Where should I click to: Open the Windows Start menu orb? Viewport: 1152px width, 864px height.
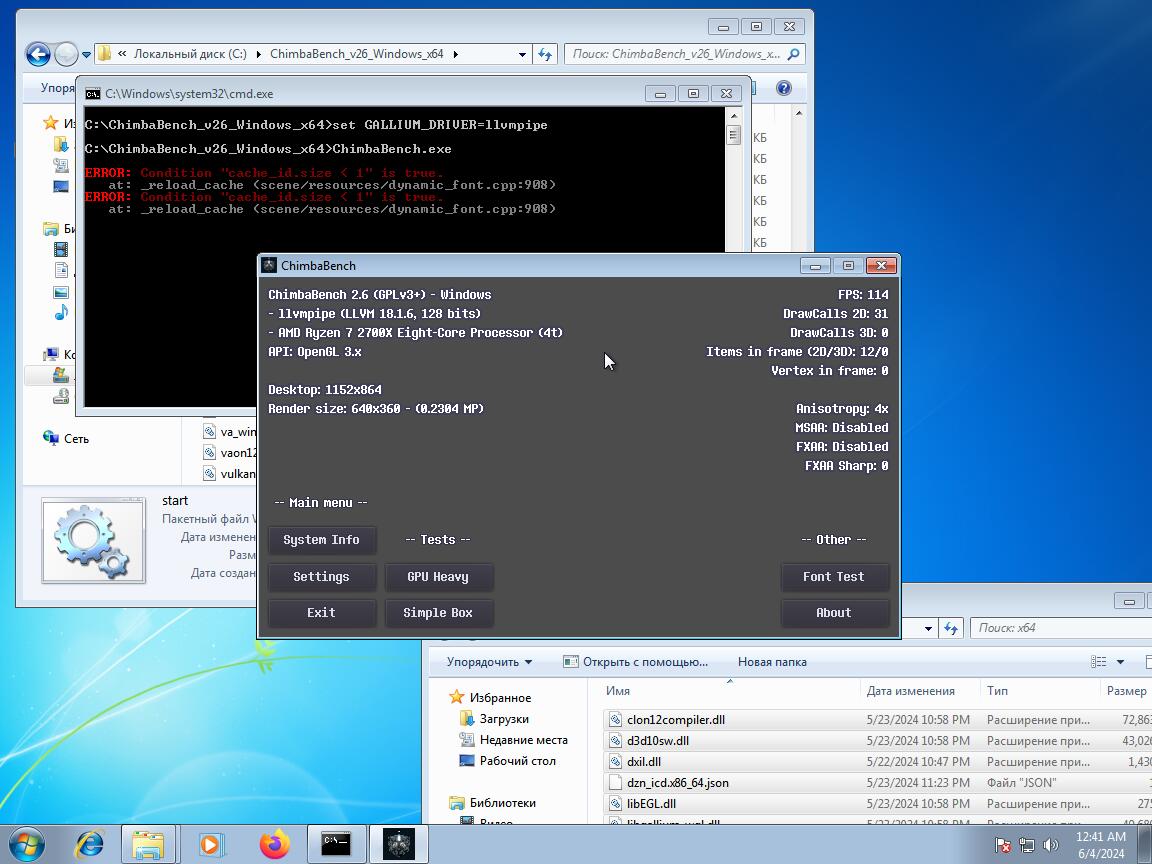[27, 844]
